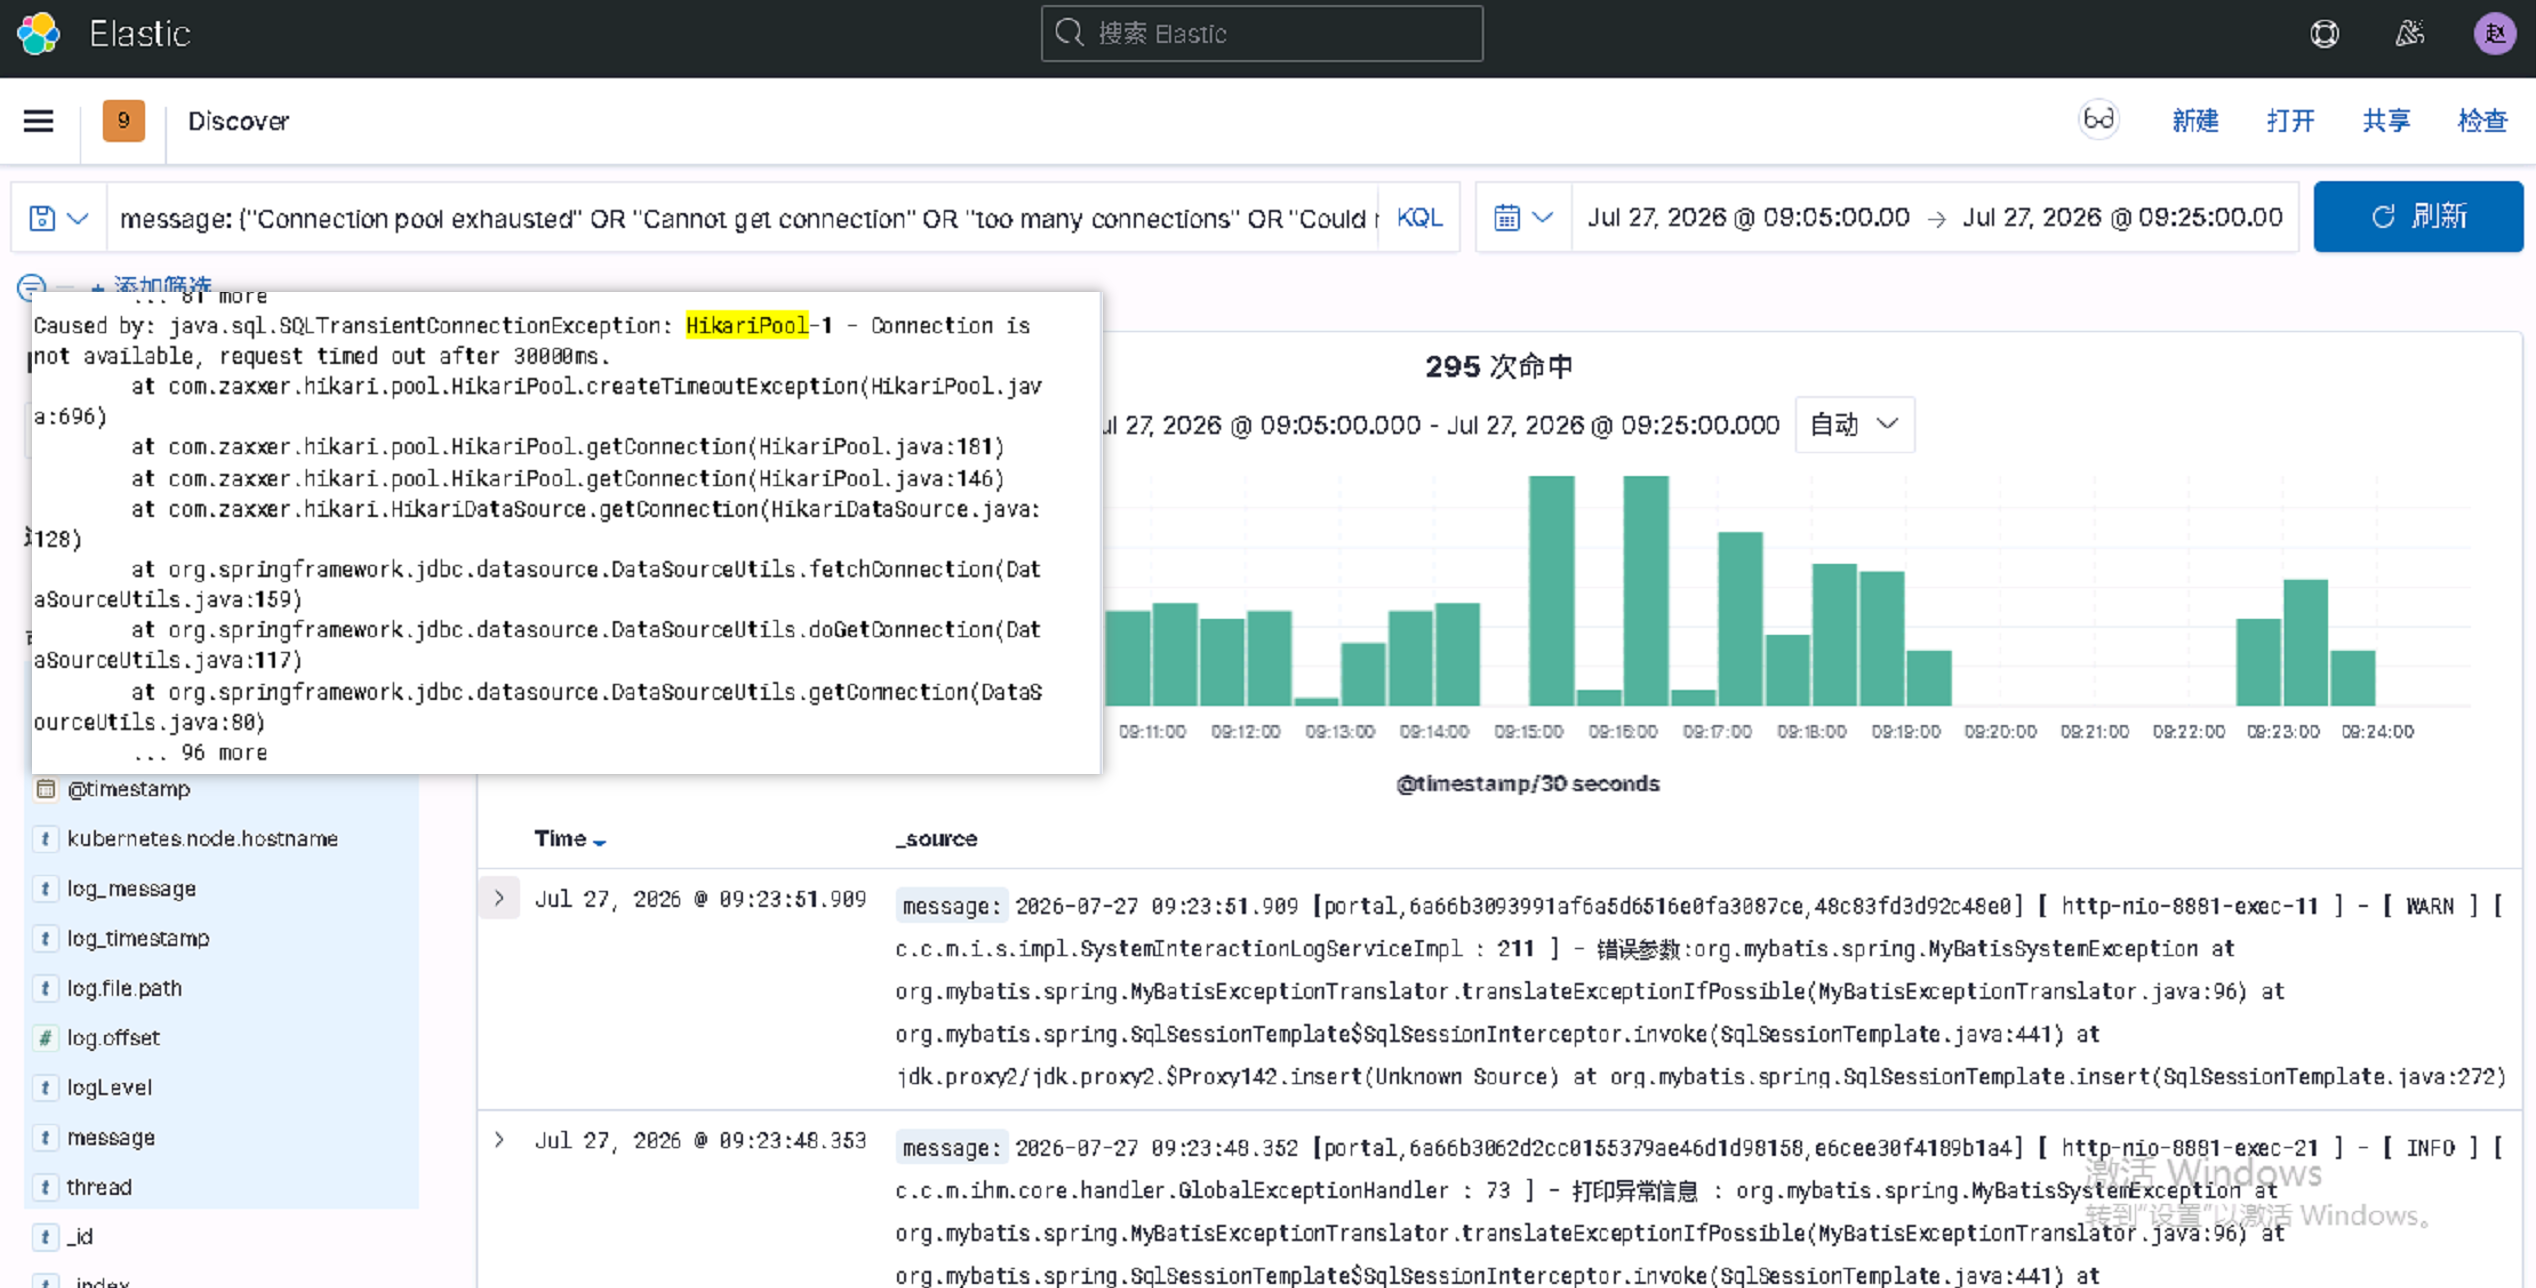This screenshot has height=1288, width=2536.
Task: Open the 检查 menu item
Action: pyautogui.click(x=2482, y=121)
